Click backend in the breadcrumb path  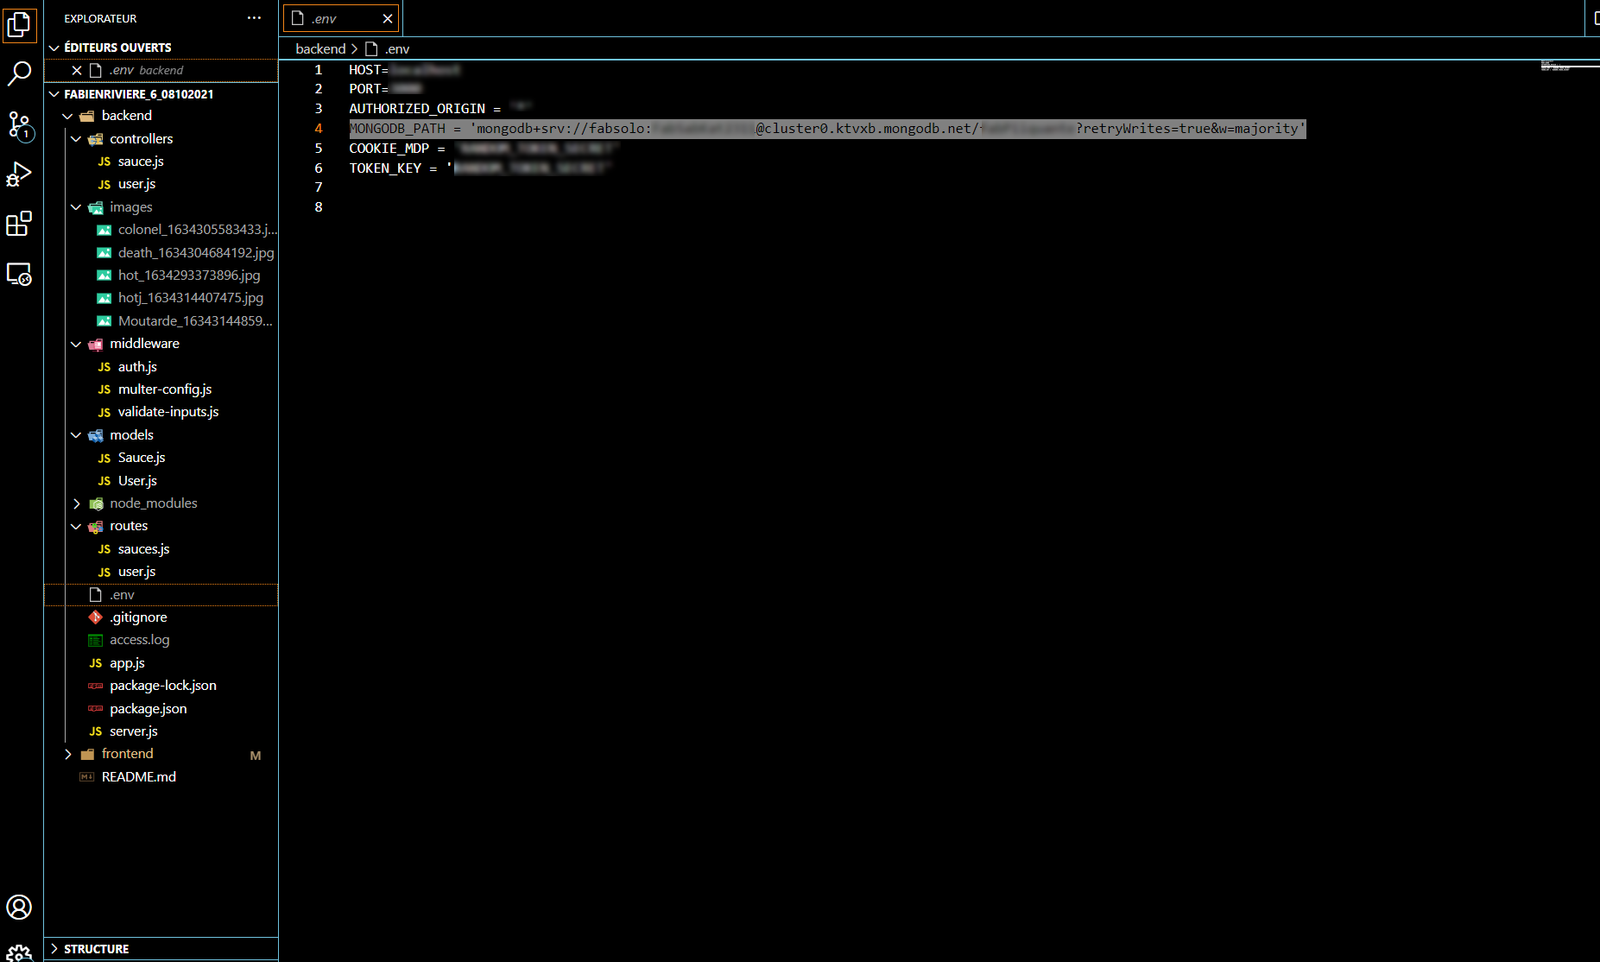pos(320,49)
